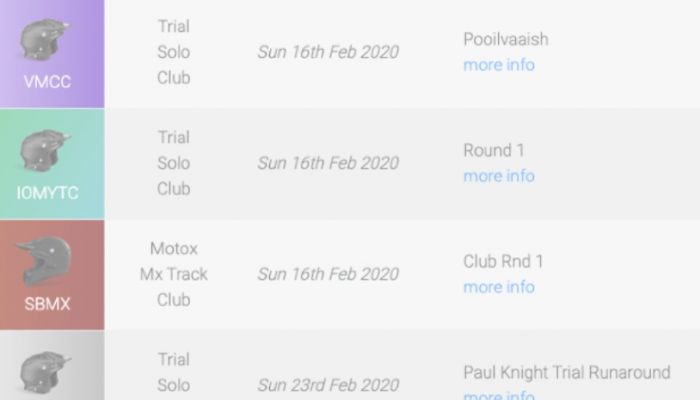This screenshot has height=400, width=700.
Task: Click the Pooilvaaish event title
Action: (x=506, y=40)
